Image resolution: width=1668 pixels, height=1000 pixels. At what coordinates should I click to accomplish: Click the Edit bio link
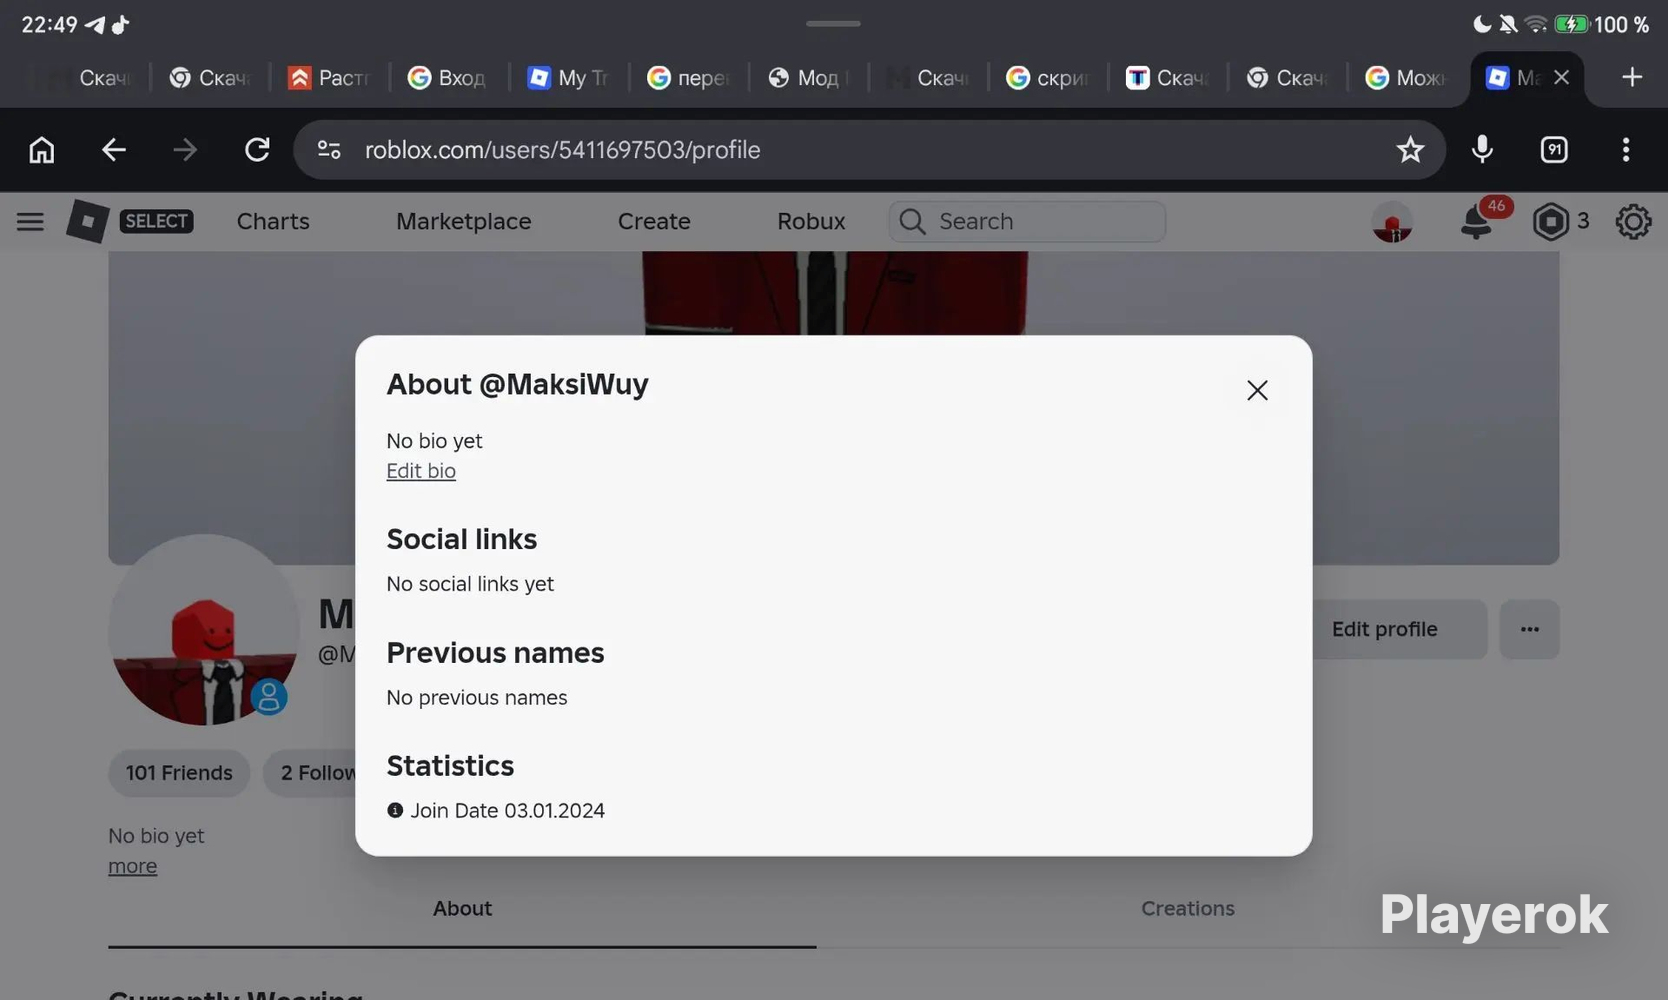click(421, 471)
